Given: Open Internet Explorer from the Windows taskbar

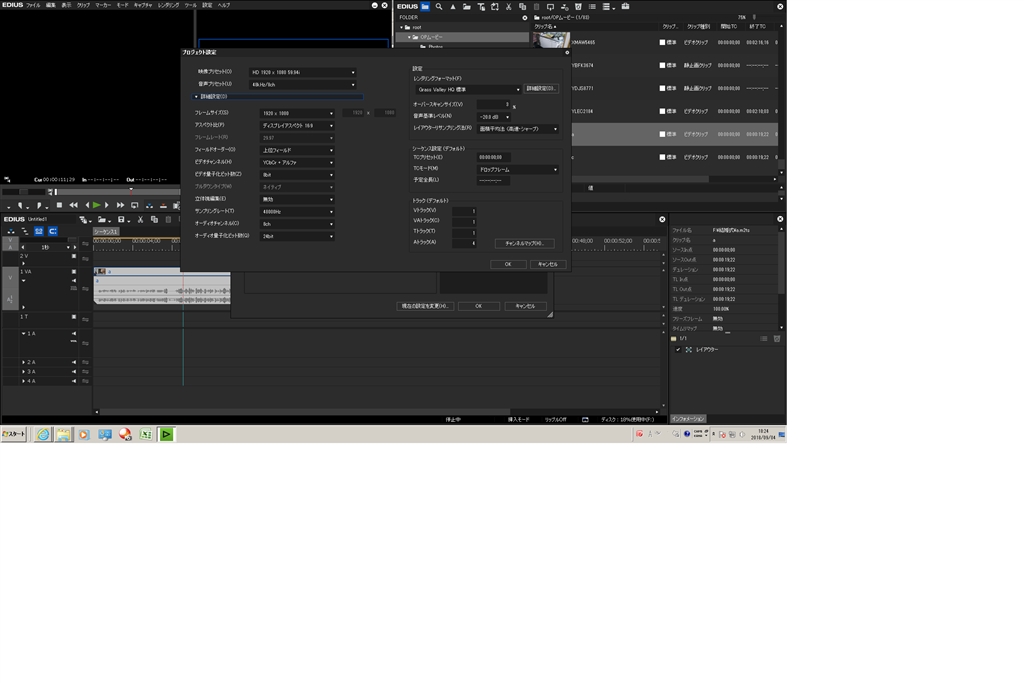Looking at the screenshot, I should tap(42, 434).
